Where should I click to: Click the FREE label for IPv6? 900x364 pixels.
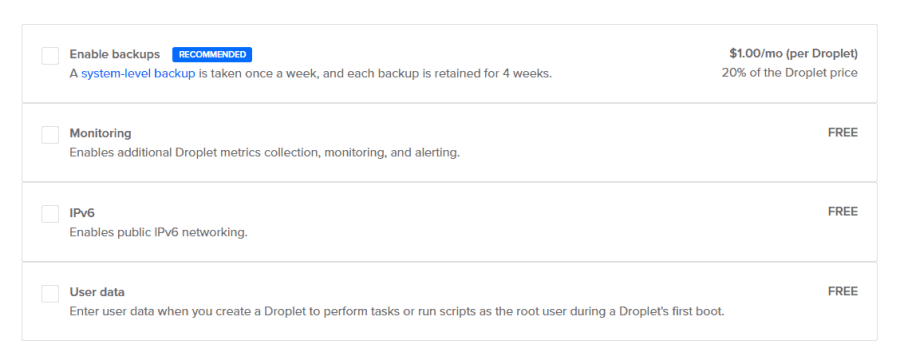[x=843, y=212]
